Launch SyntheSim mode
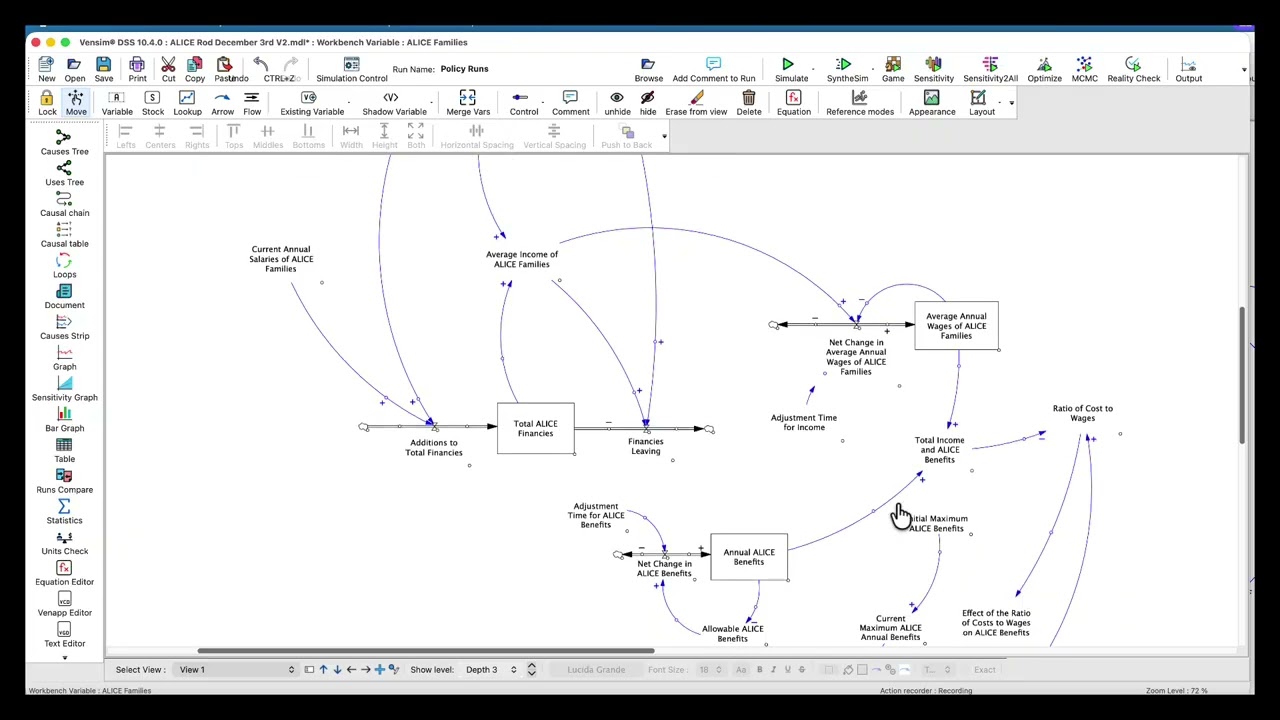The height and width of the screenshot is (720, 1280). coord(847,69)
